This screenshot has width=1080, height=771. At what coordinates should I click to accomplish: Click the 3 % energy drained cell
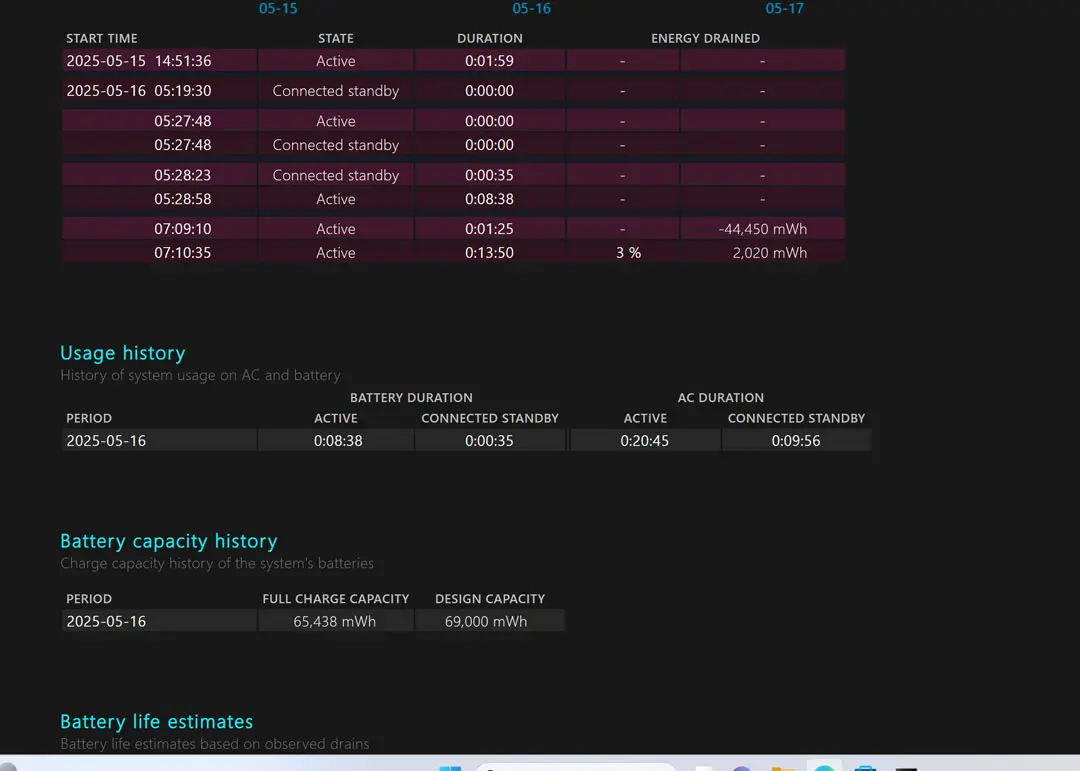point(628,253)
